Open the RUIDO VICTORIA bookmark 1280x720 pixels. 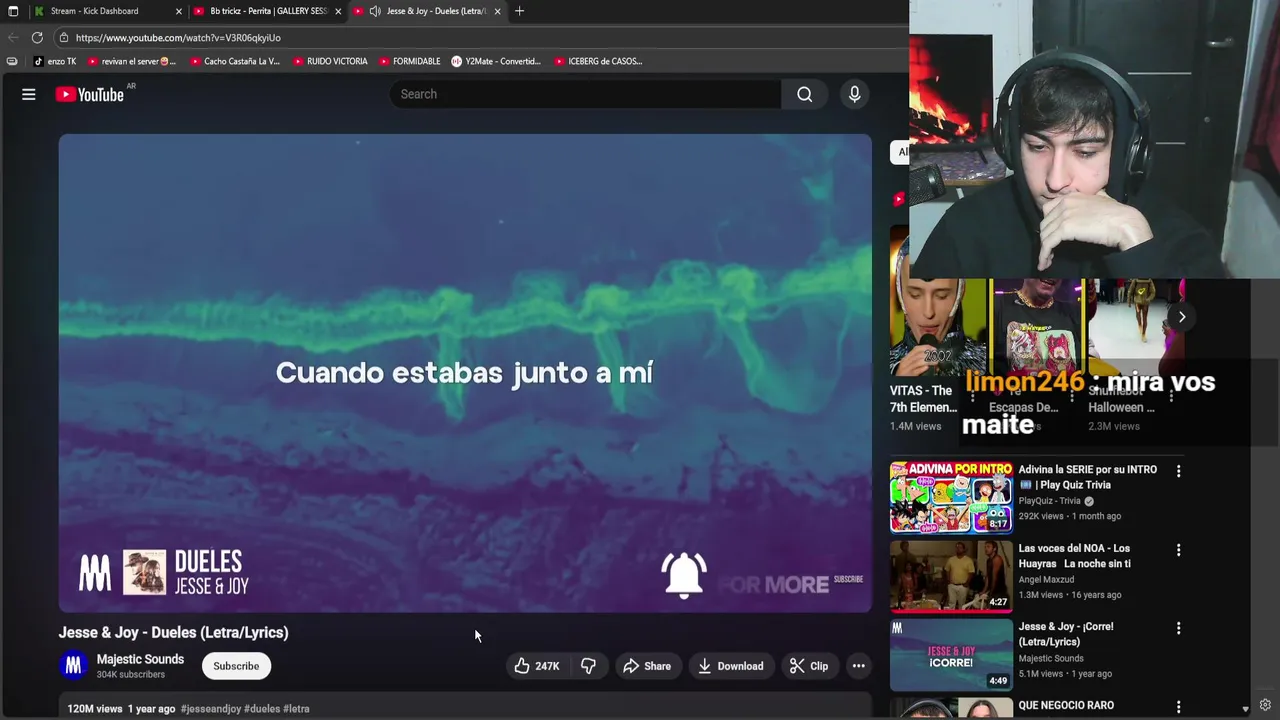click(331, 61)
